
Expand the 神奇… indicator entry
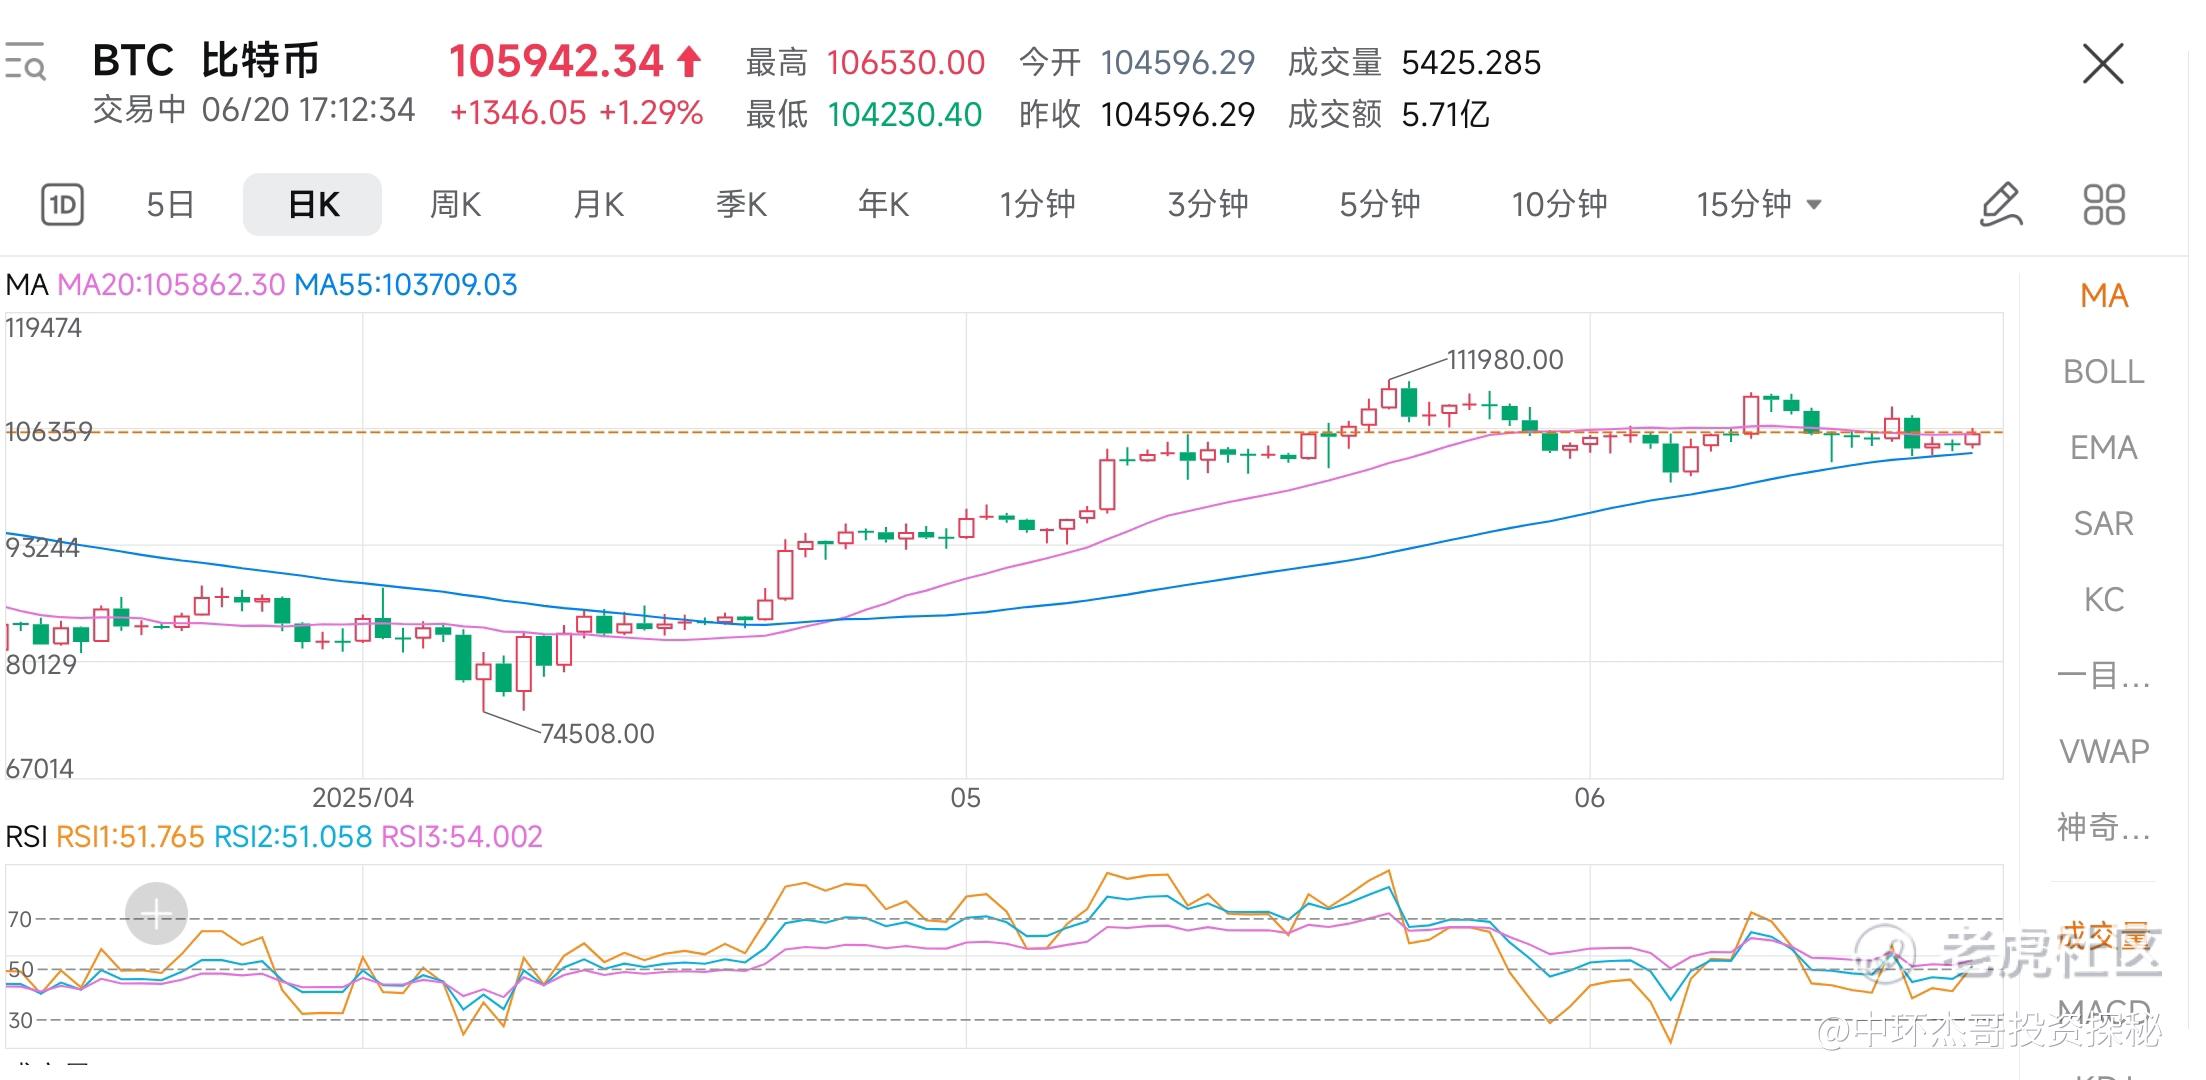(2103, 827)
